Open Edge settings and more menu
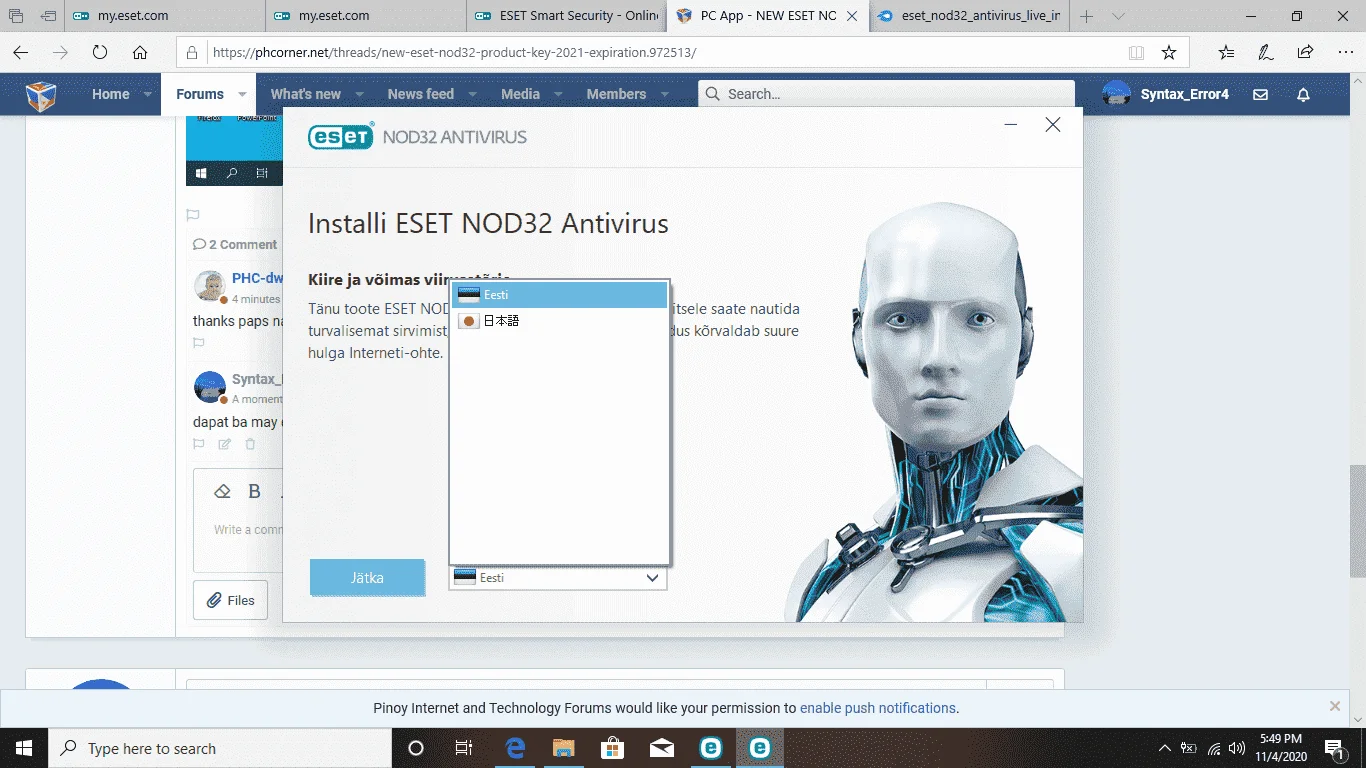Viewport: 1366px width, 768px height. pos(1344,53)
